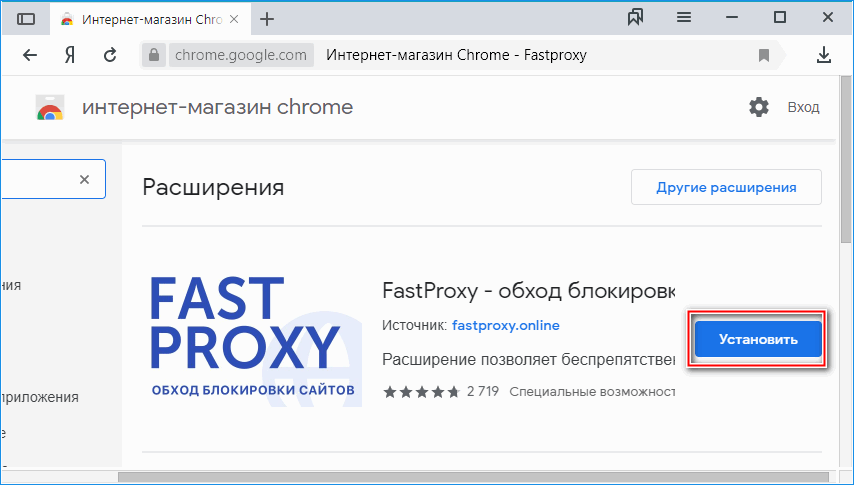
Task: Click the lock site security icon
Action: coord(152,55)
